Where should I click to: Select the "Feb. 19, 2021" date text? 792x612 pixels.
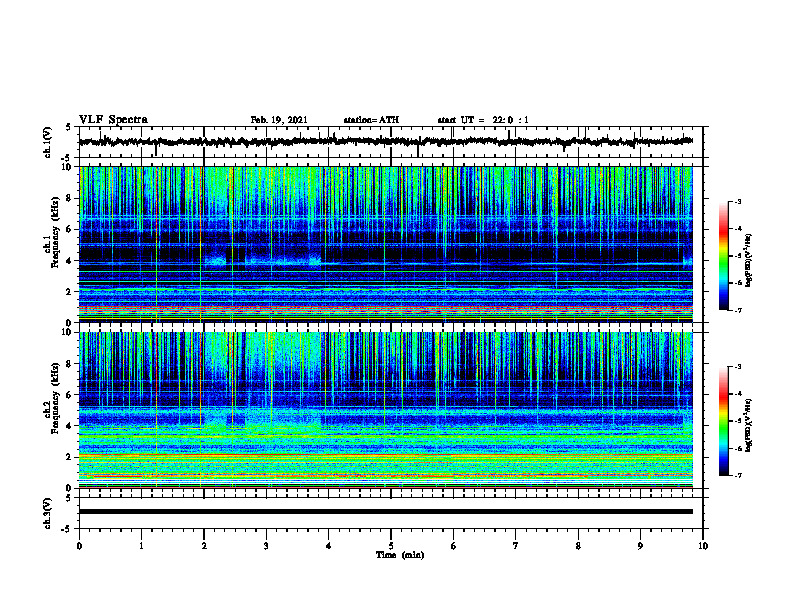[279, 120]
